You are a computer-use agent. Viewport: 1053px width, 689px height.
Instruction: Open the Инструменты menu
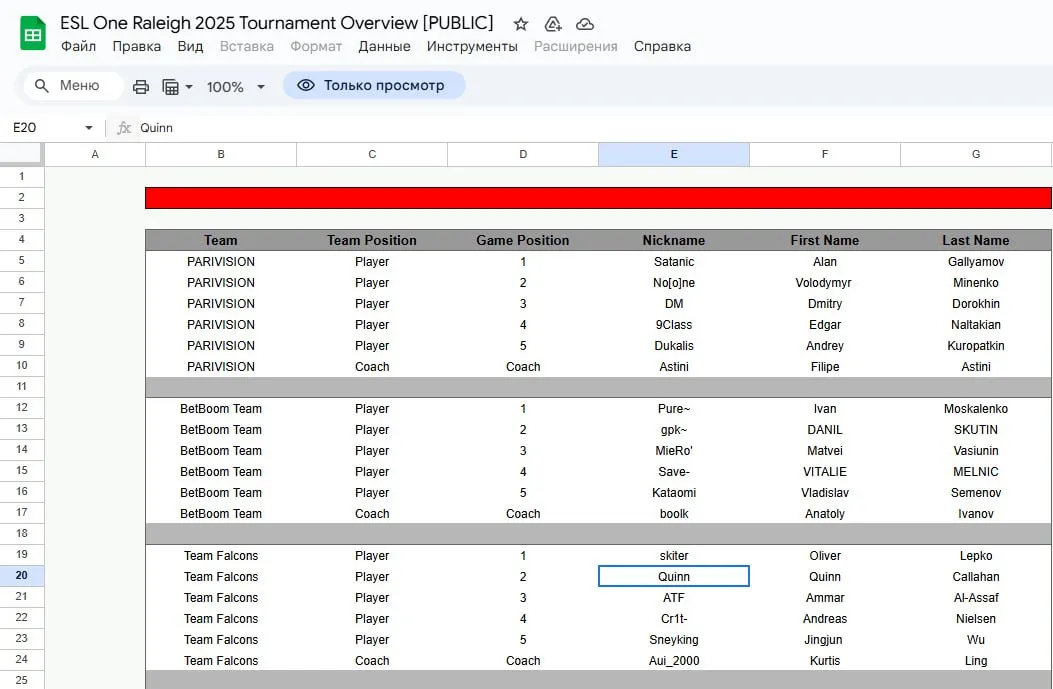[x=472, y=46]
